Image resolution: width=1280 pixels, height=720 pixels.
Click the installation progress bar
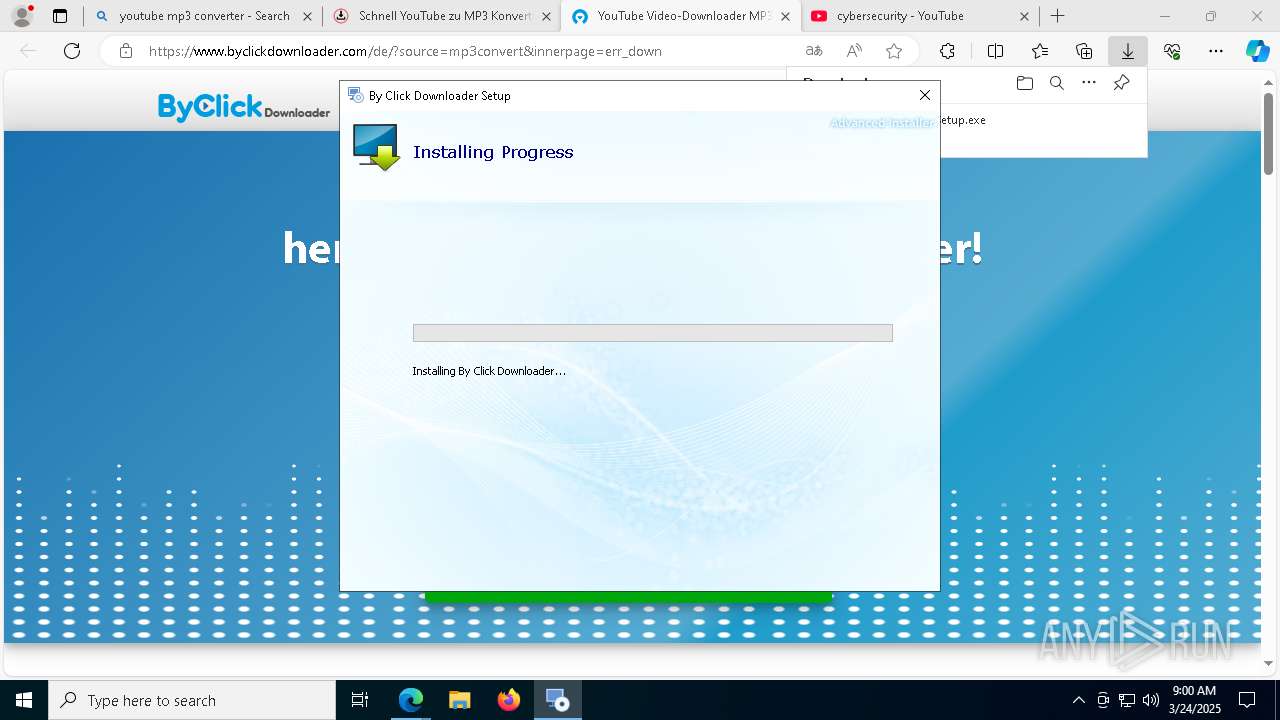[653, 333]
